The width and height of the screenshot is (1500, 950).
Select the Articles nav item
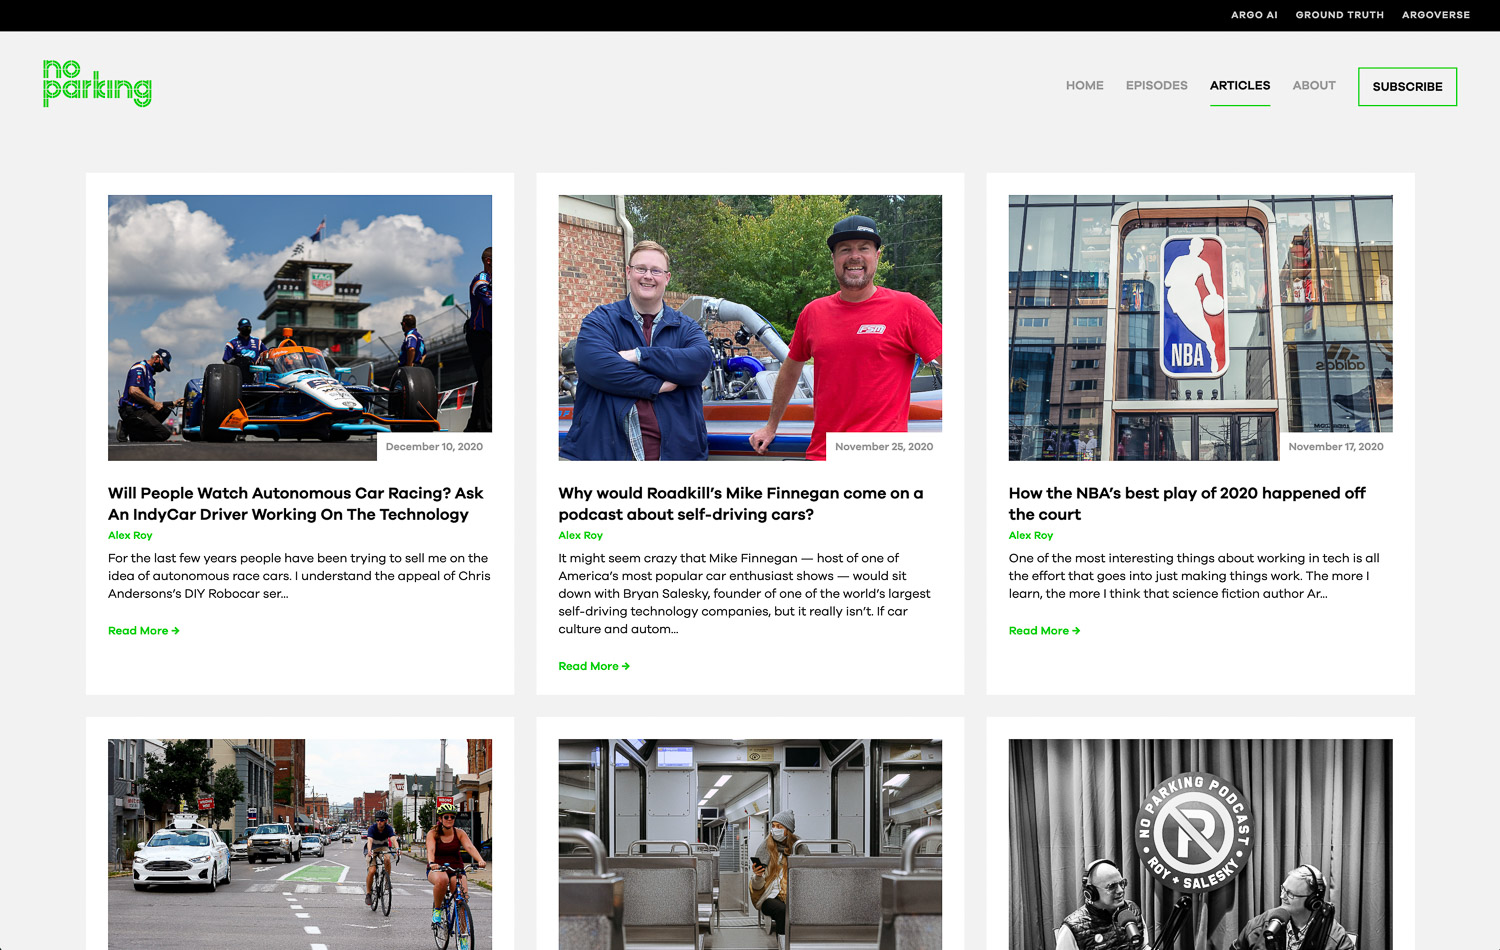click(x=1240, y=86)
